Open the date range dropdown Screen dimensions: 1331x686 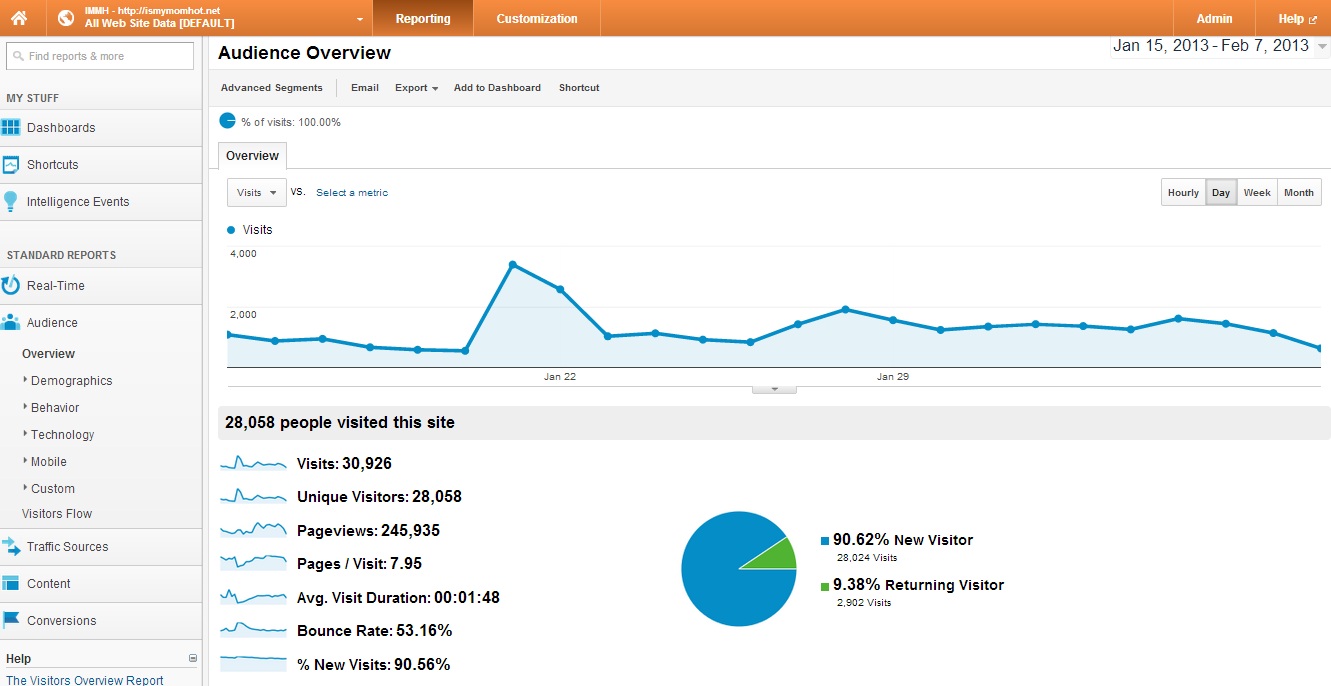tap(1220, 46)
